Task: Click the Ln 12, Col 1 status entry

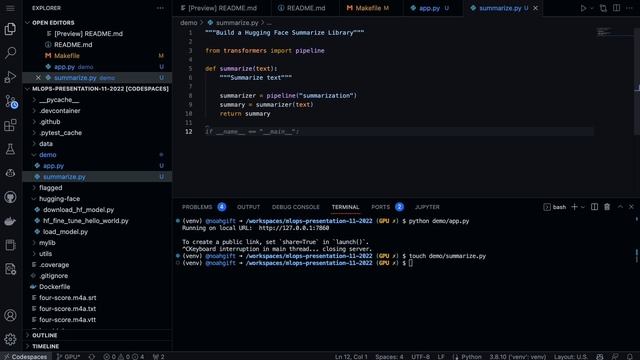Action: click(x=351, y=356)
